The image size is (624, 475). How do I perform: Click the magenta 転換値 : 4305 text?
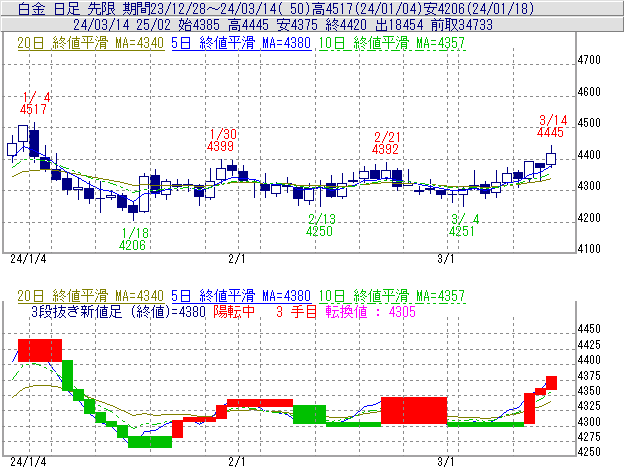click(x=370, y=311)
